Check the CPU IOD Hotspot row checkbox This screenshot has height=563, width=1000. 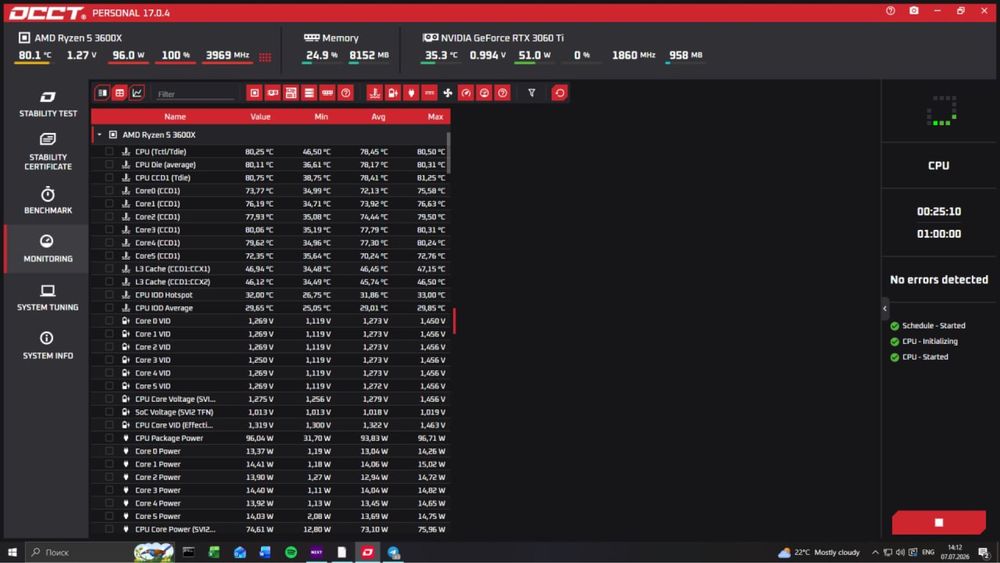[109, 295]
